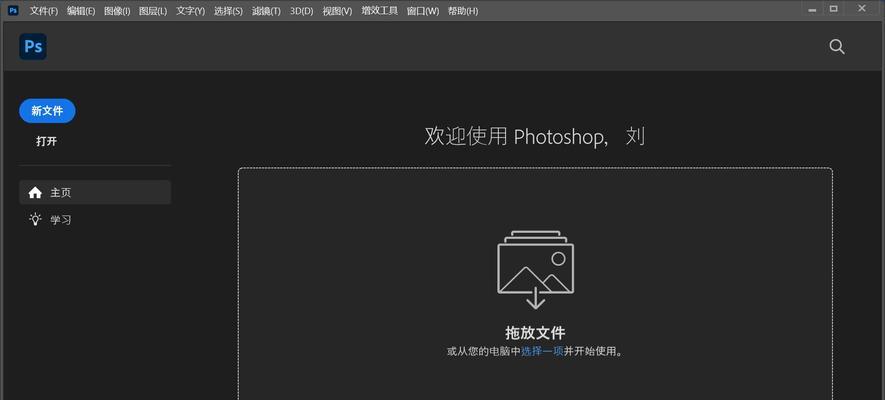Click the 拖放文件 heading text

click(535, 332)
